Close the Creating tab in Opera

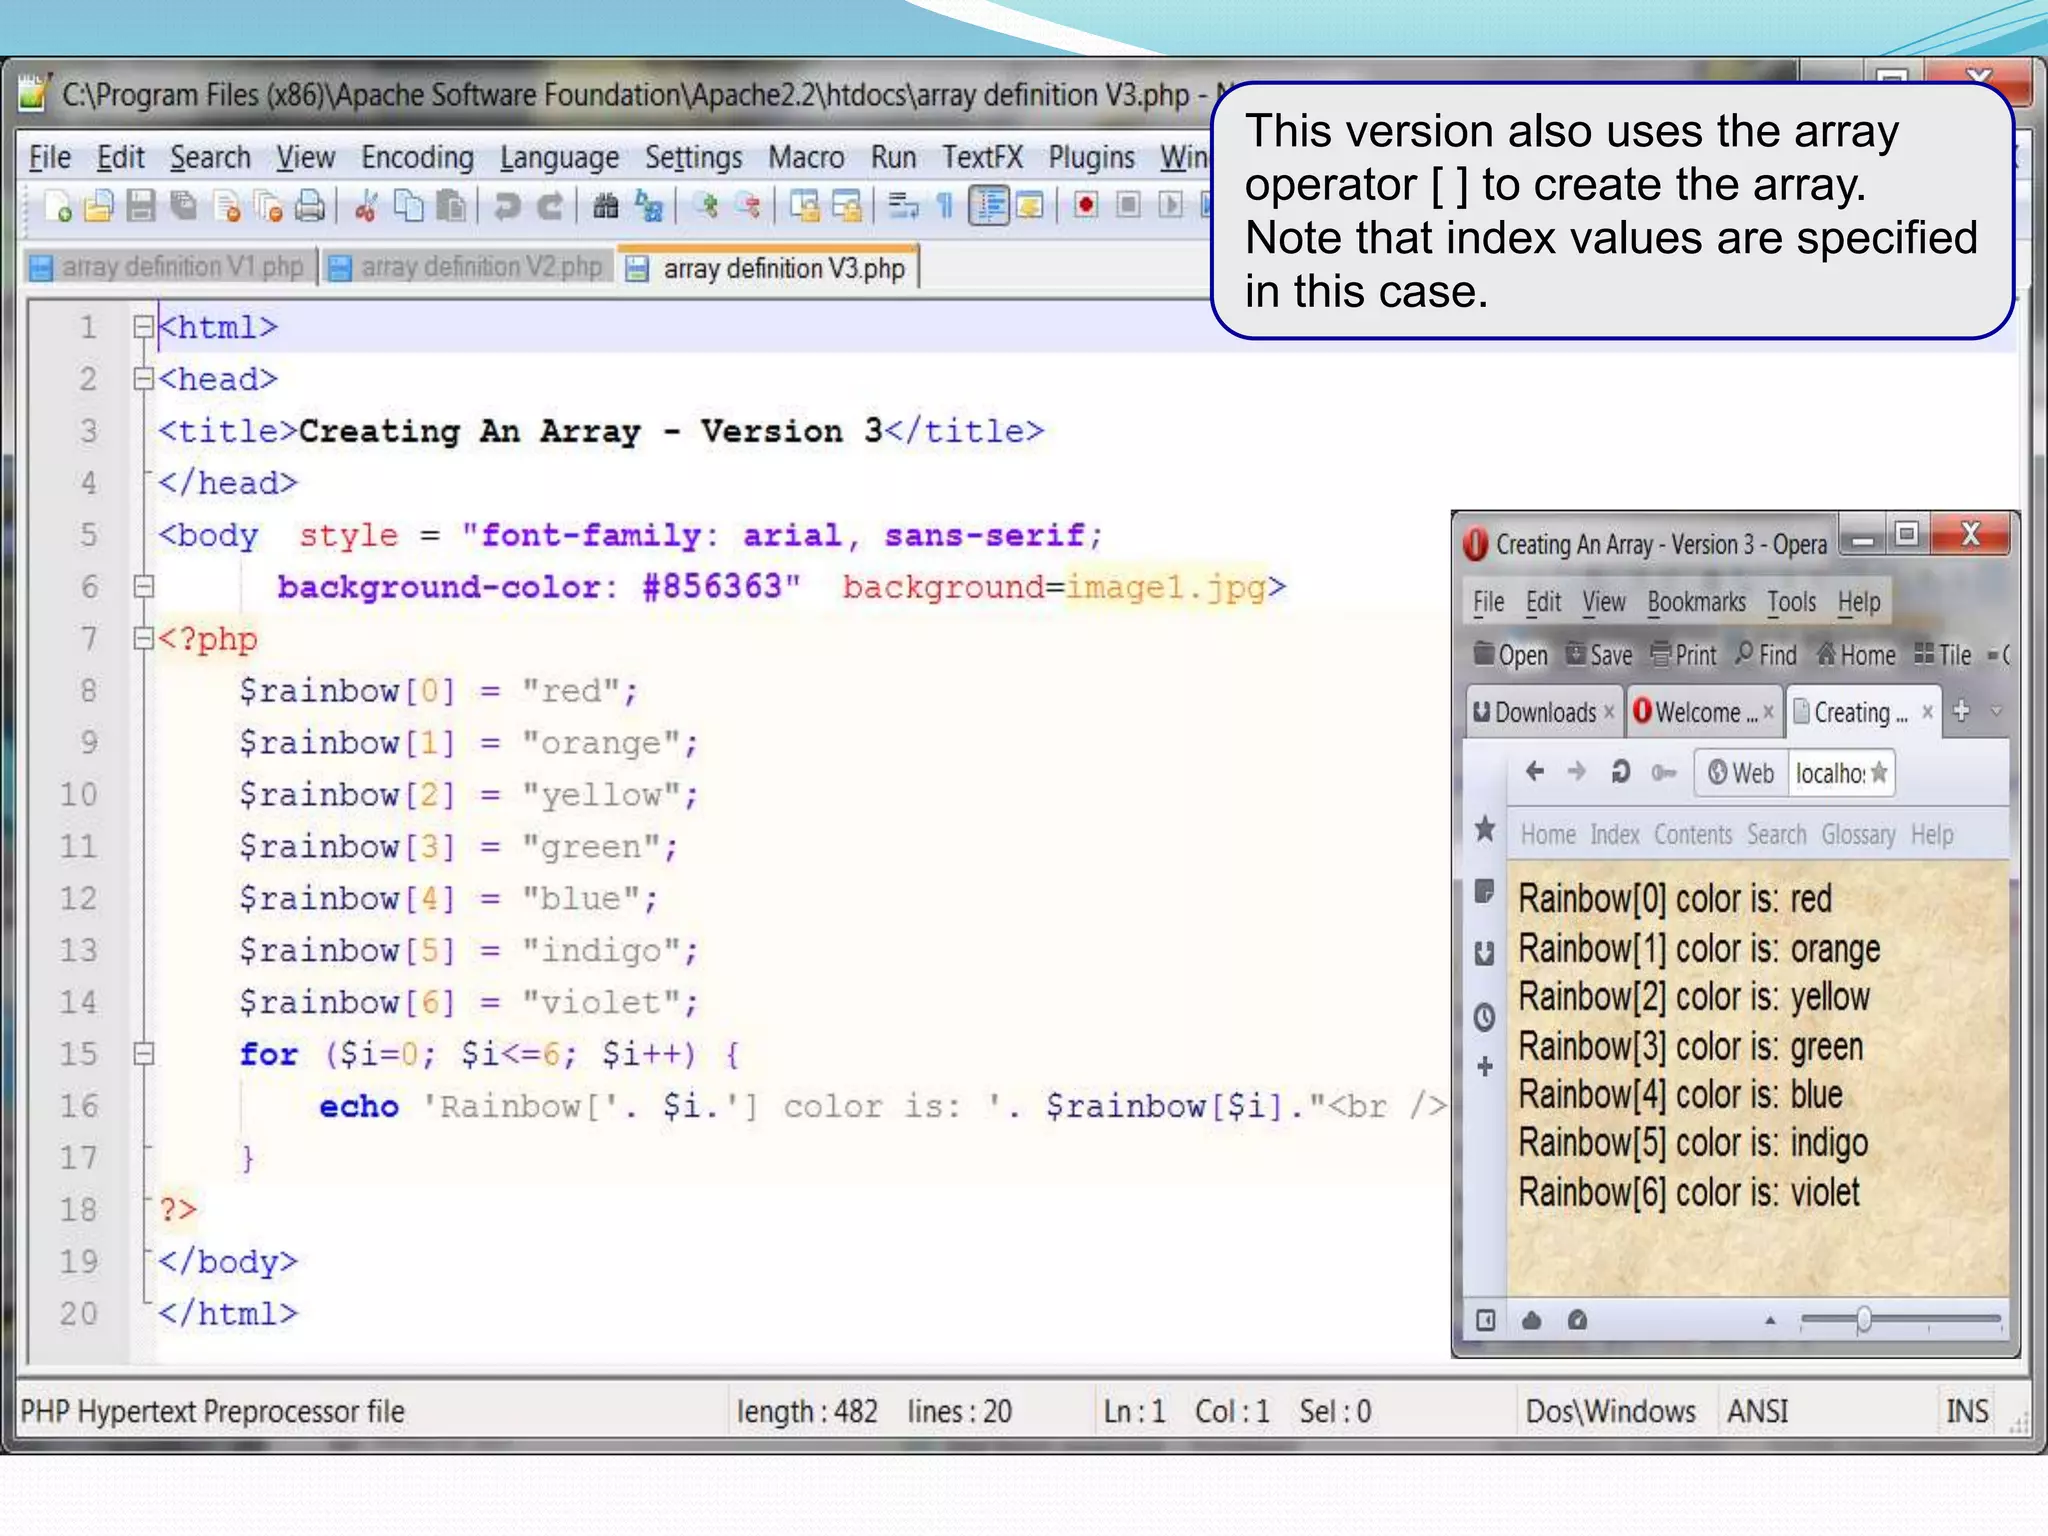[1927, 712]
